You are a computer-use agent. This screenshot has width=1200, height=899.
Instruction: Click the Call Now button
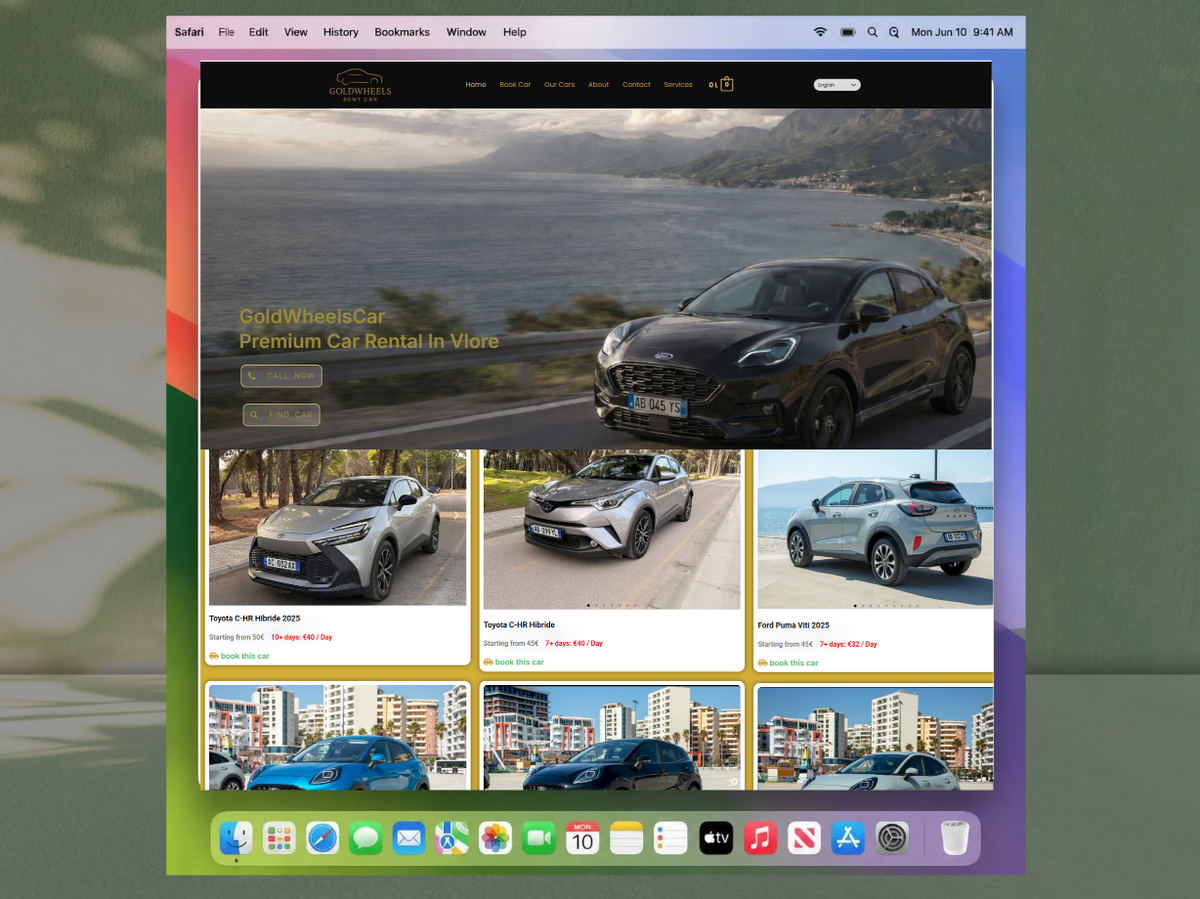pyautogui.click(x=281, y=376)
